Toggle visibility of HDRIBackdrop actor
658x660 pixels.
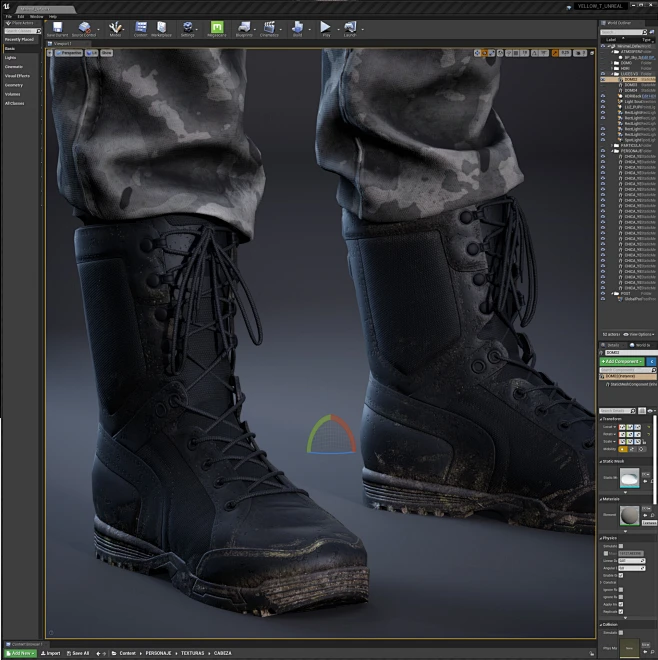click(x=603, y=96)
